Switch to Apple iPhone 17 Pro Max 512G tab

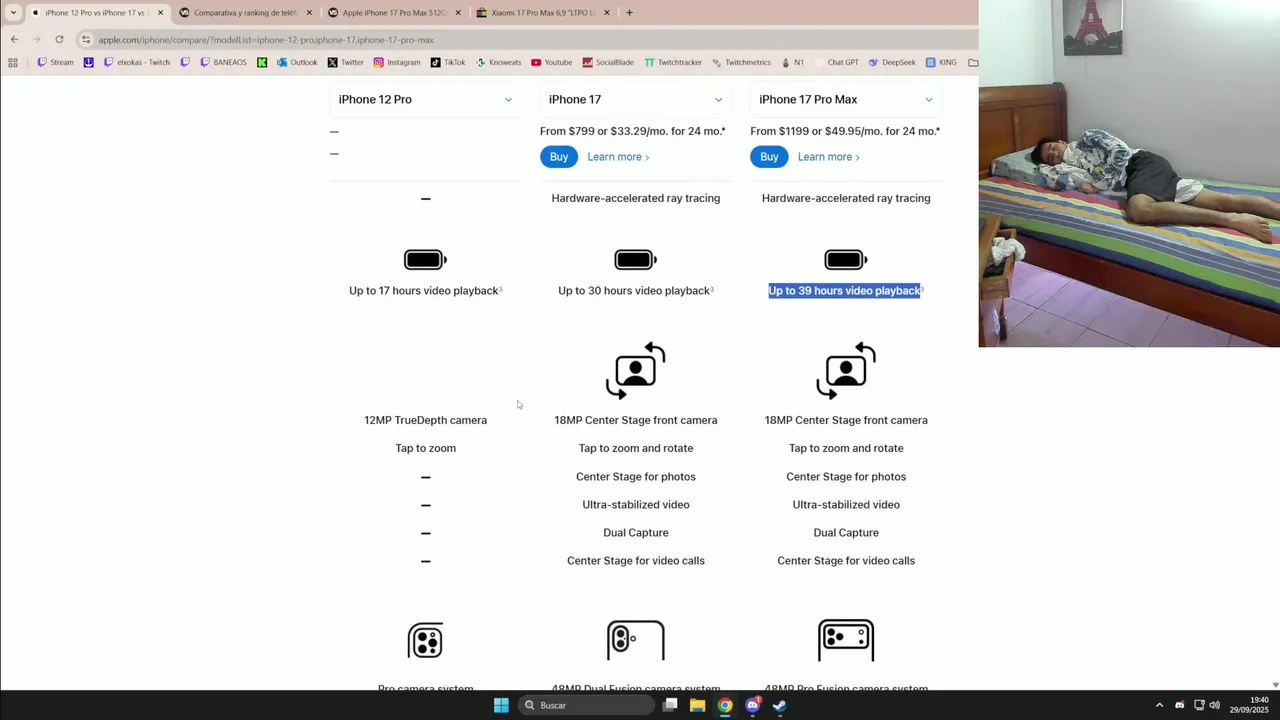coord(394,13)
